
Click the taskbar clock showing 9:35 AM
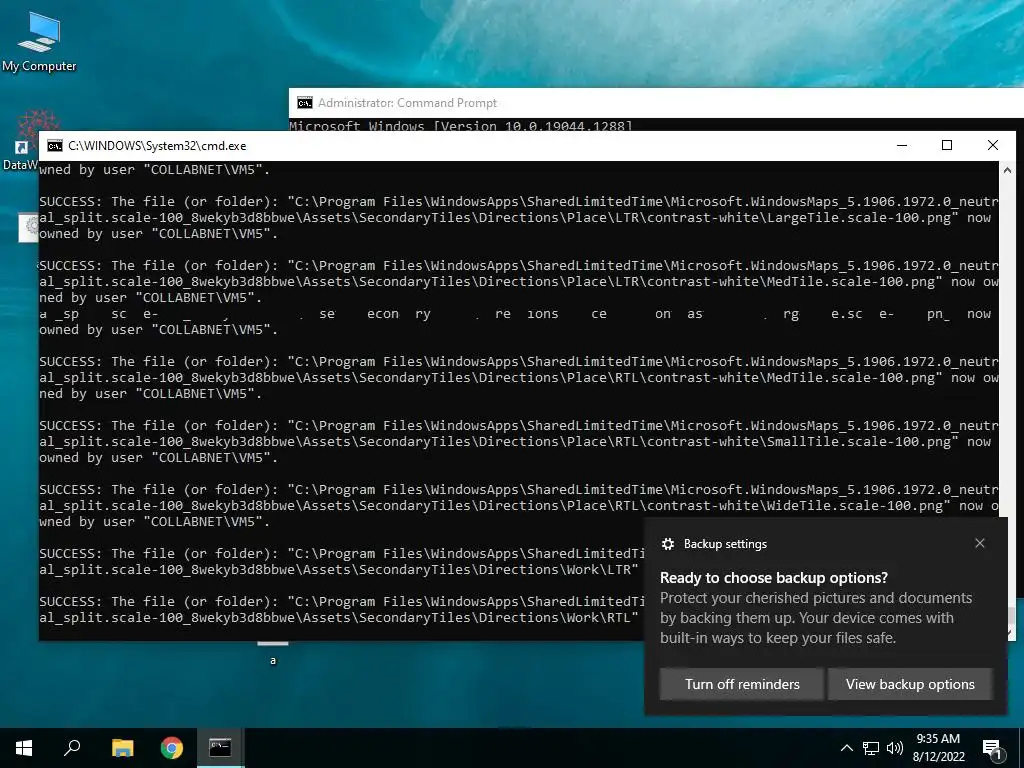coord(938,748)
